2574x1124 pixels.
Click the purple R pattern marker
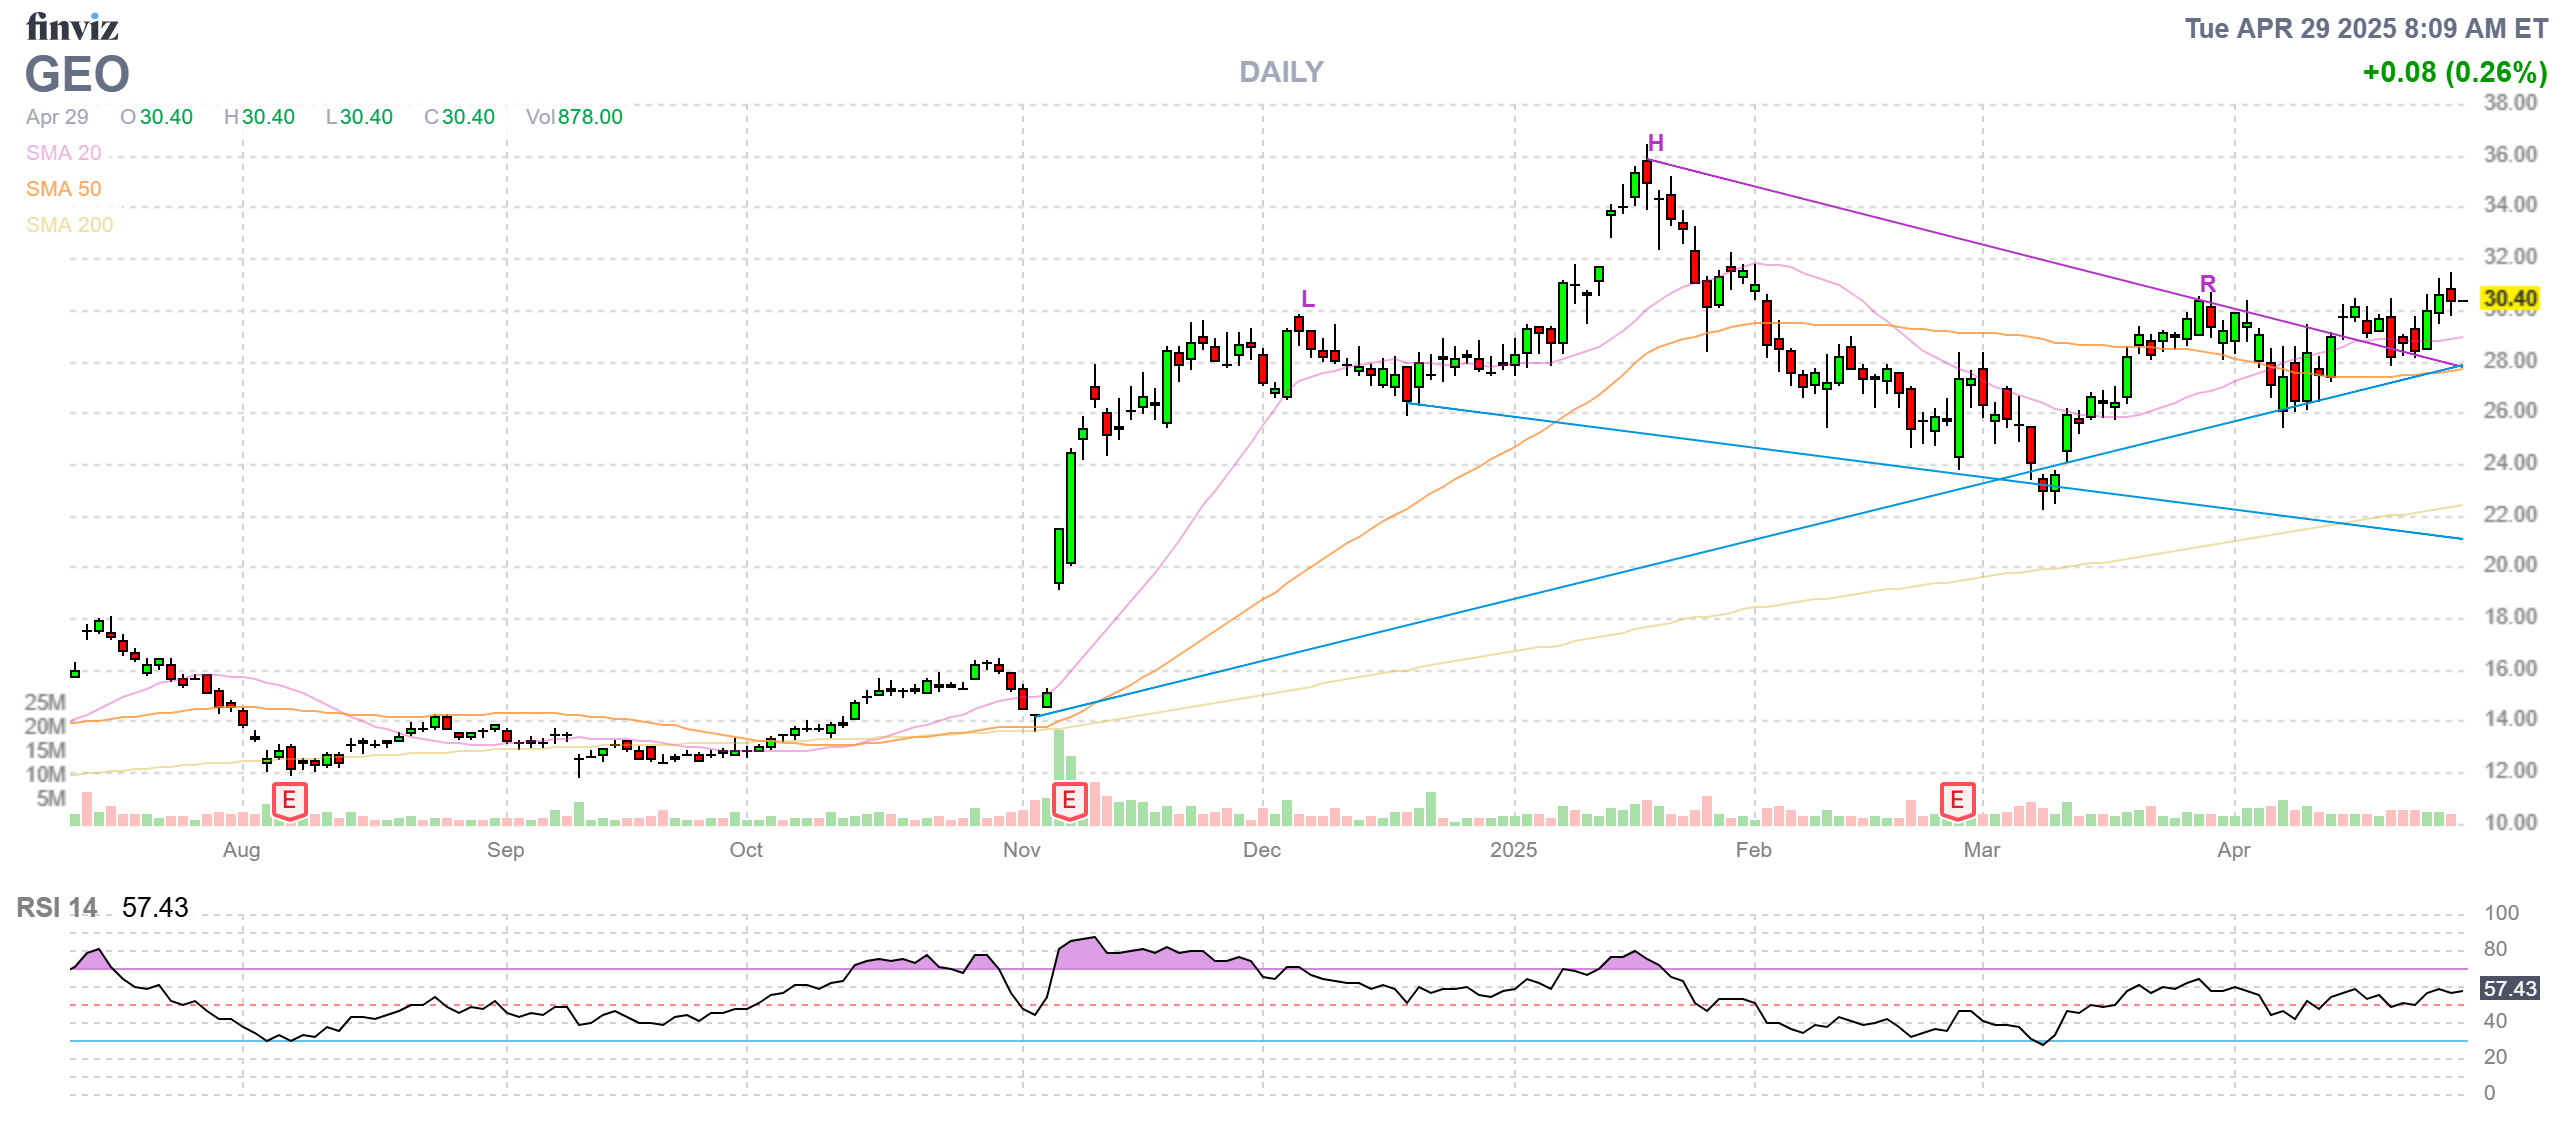tap(2207, 284)
